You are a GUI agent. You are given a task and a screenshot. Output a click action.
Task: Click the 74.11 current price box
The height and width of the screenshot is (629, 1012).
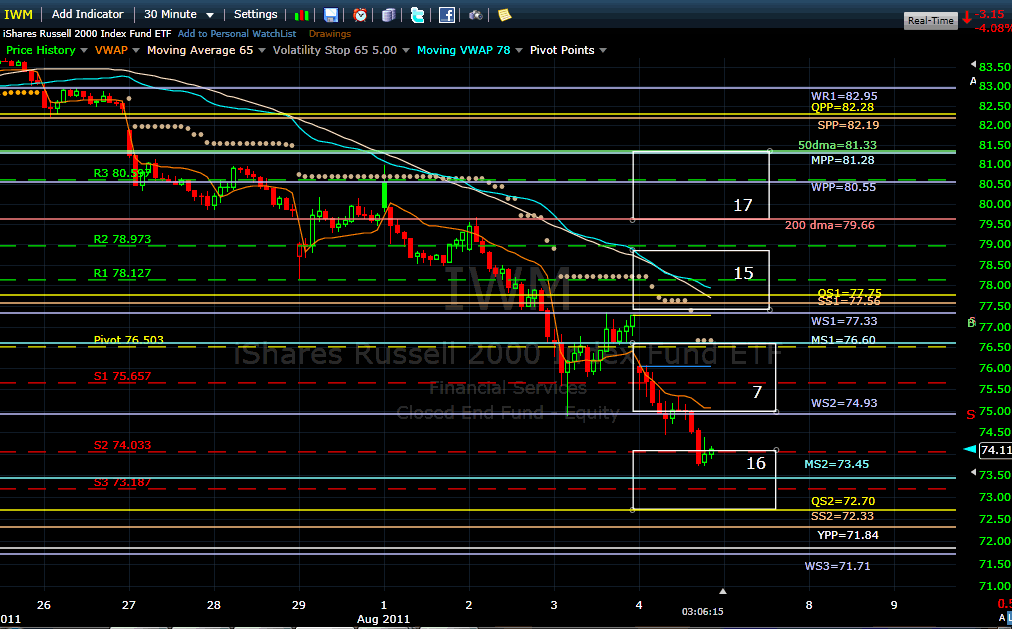(x=995, y=450)
